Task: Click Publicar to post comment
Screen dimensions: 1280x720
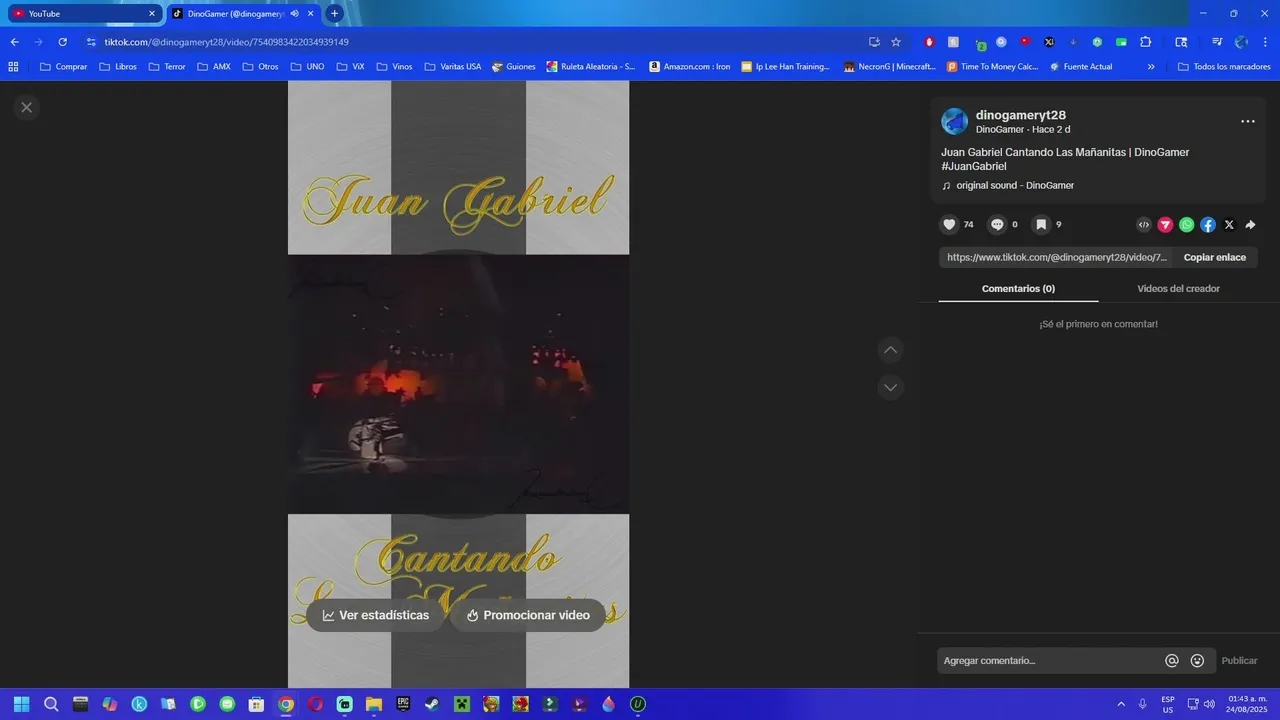Action: 1240,660
